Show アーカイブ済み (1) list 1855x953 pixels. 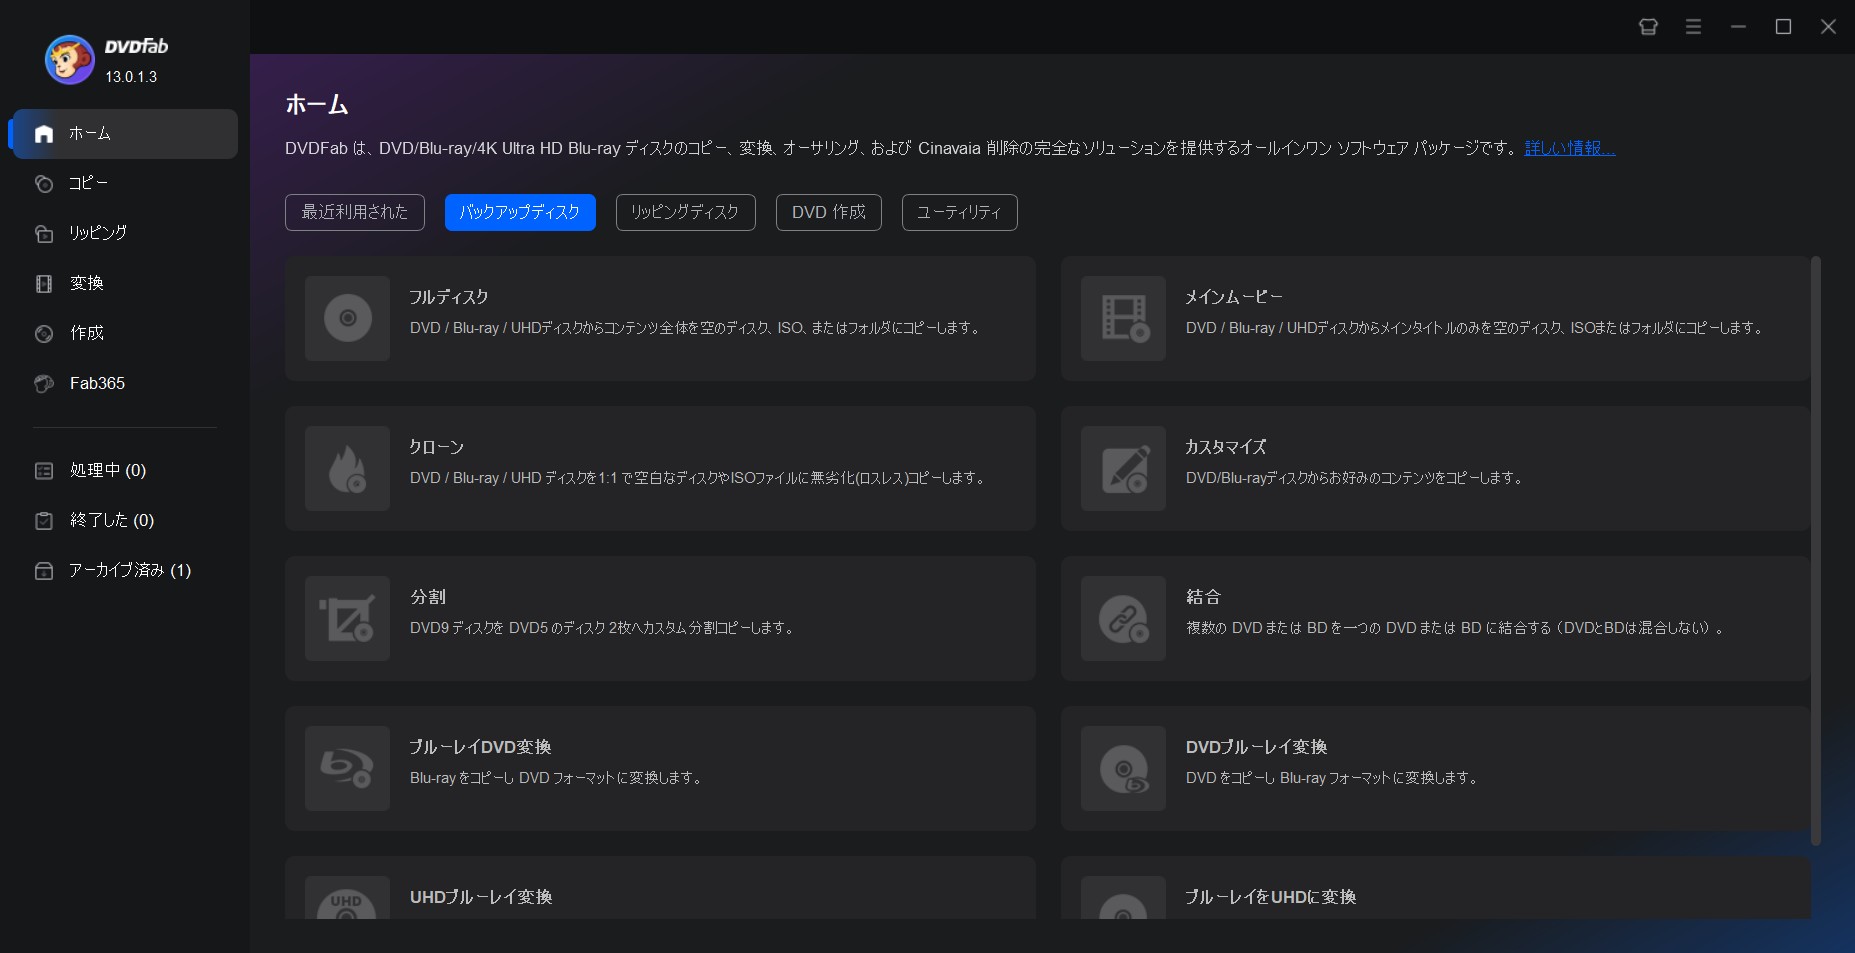click(130, 570)
